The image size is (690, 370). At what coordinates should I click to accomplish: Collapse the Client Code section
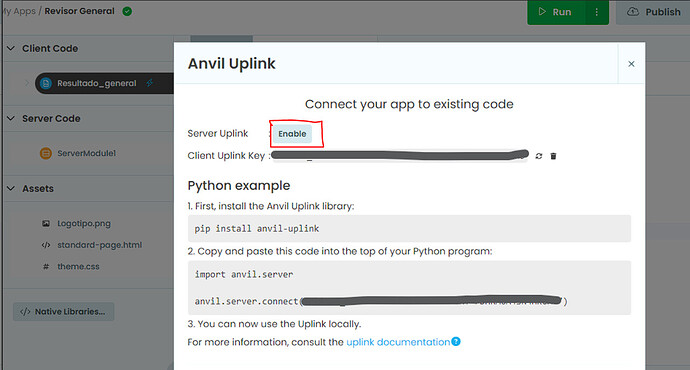click(11, 48)
